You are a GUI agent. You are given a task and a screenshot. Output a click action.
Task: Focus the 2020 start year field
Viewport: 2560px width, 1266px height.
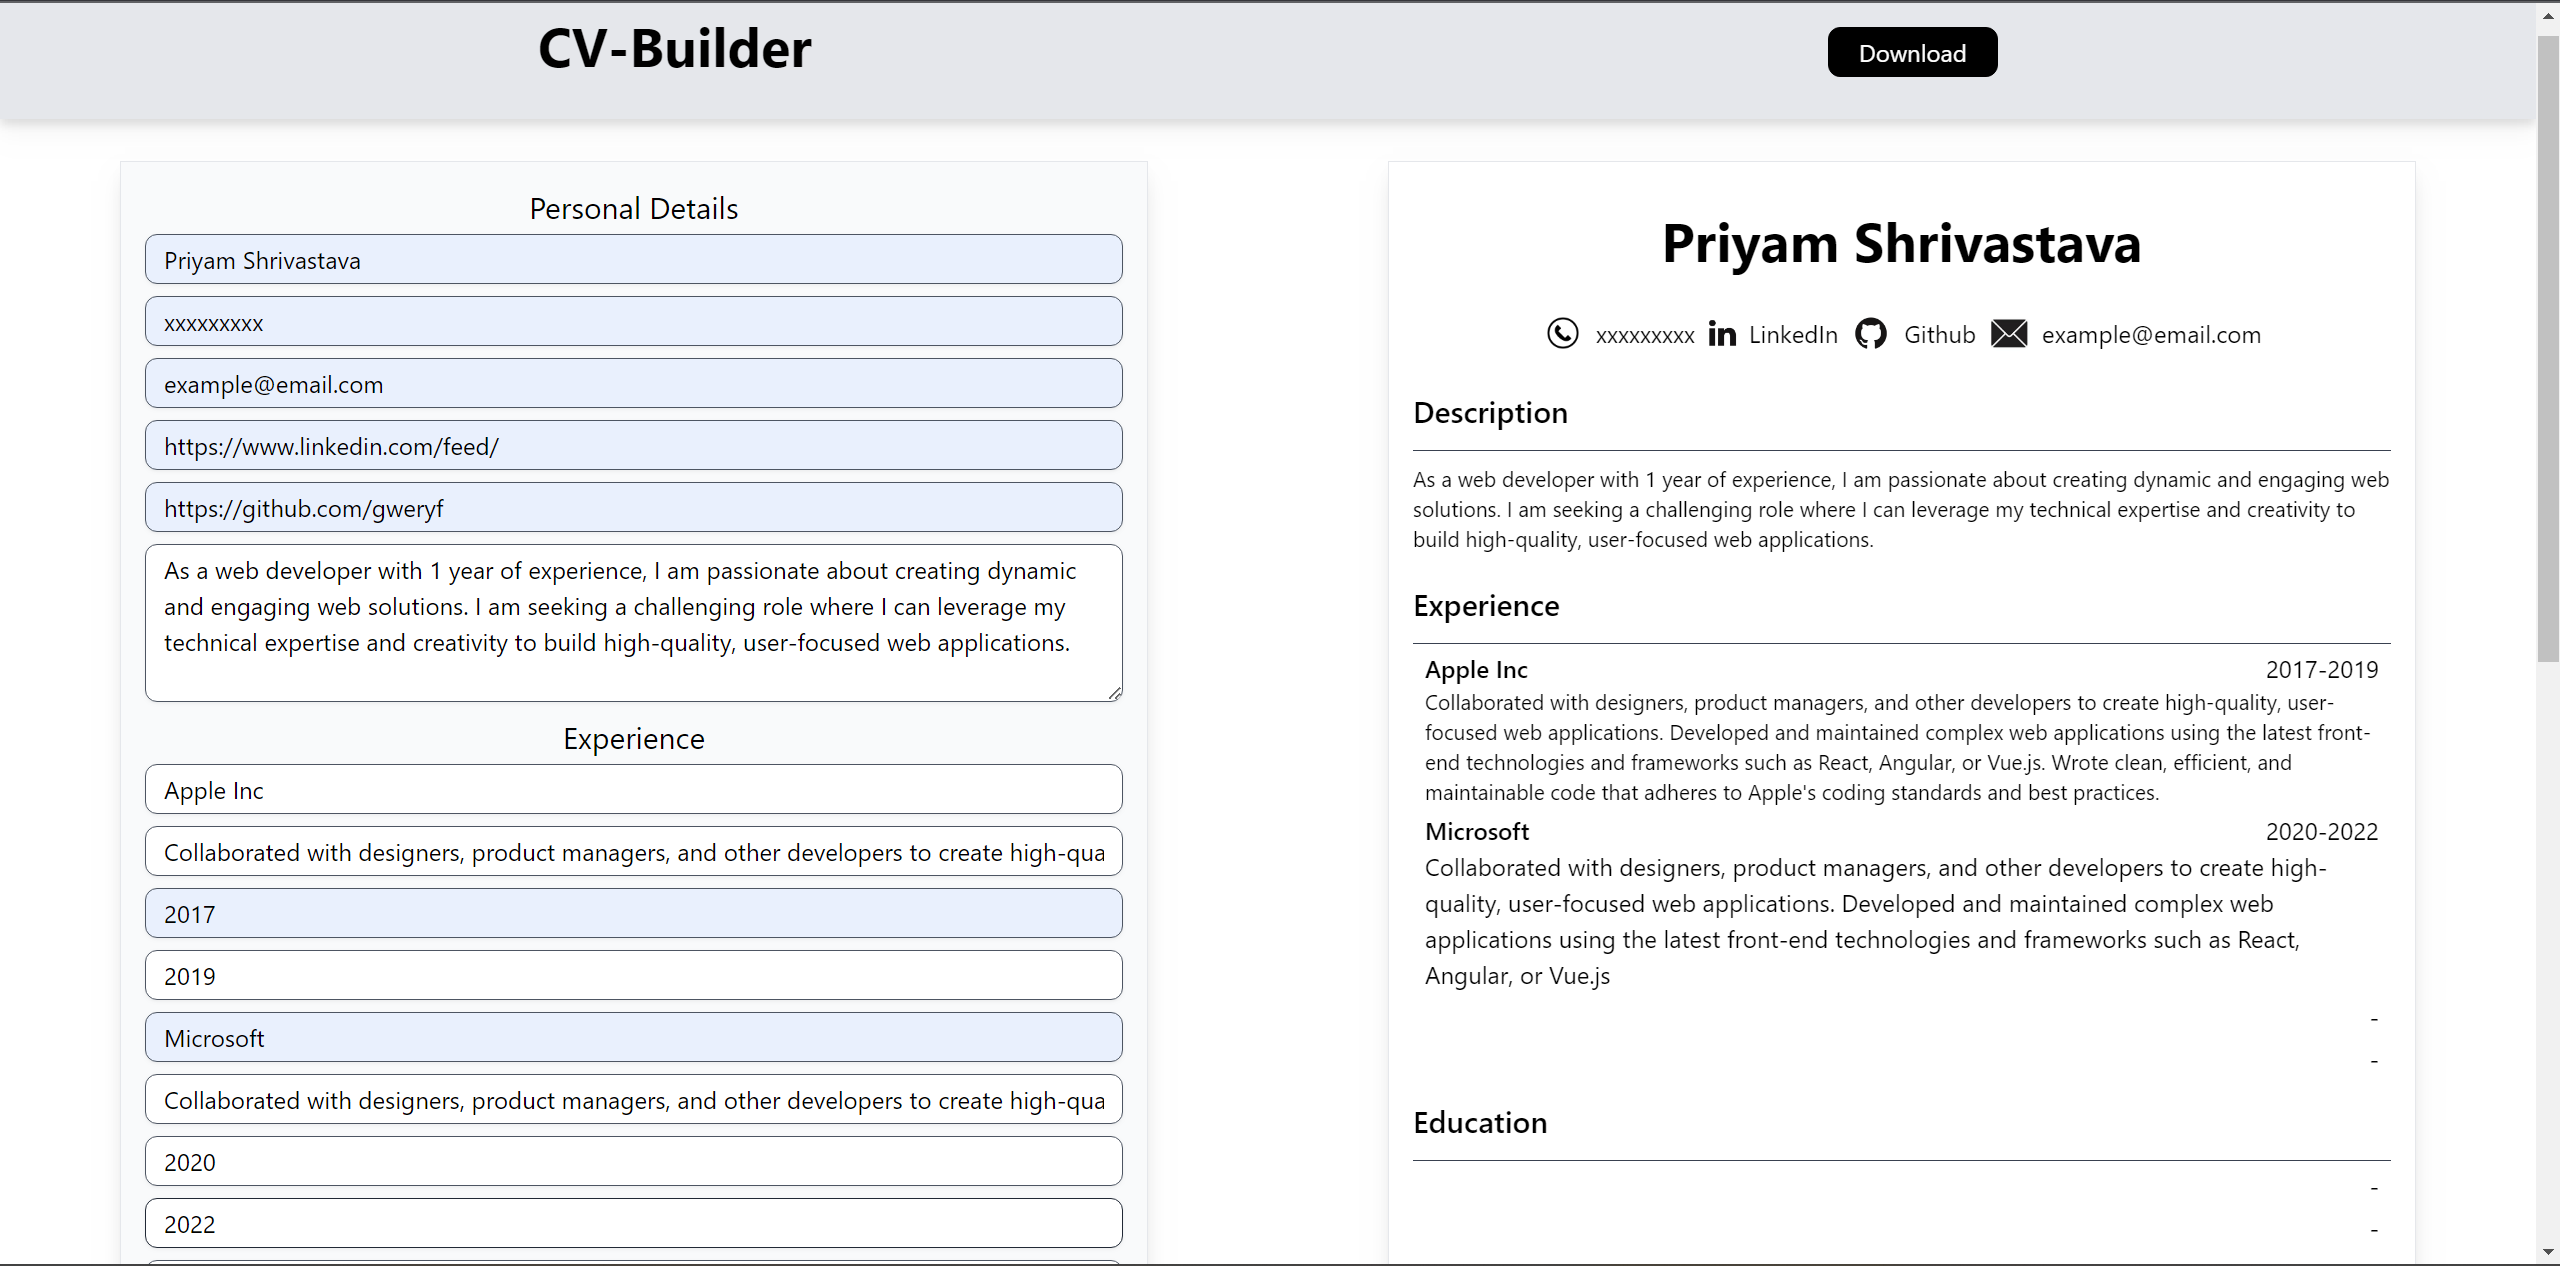click(x=634, y=1162)
